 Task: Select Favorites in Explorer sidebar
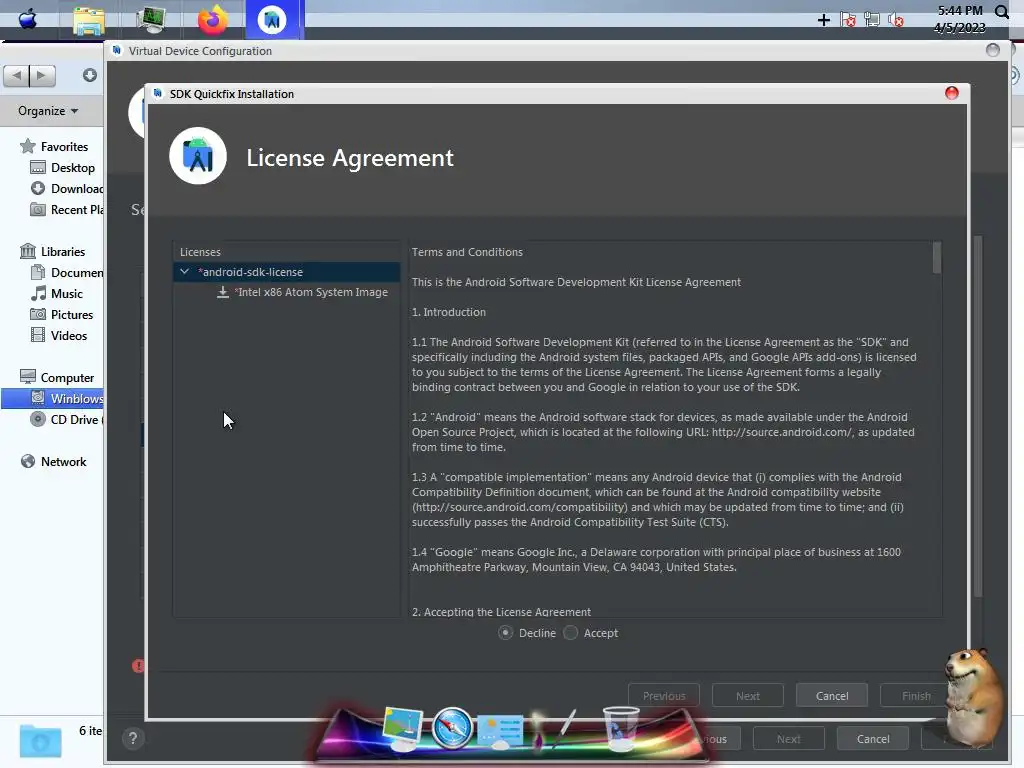64,147
